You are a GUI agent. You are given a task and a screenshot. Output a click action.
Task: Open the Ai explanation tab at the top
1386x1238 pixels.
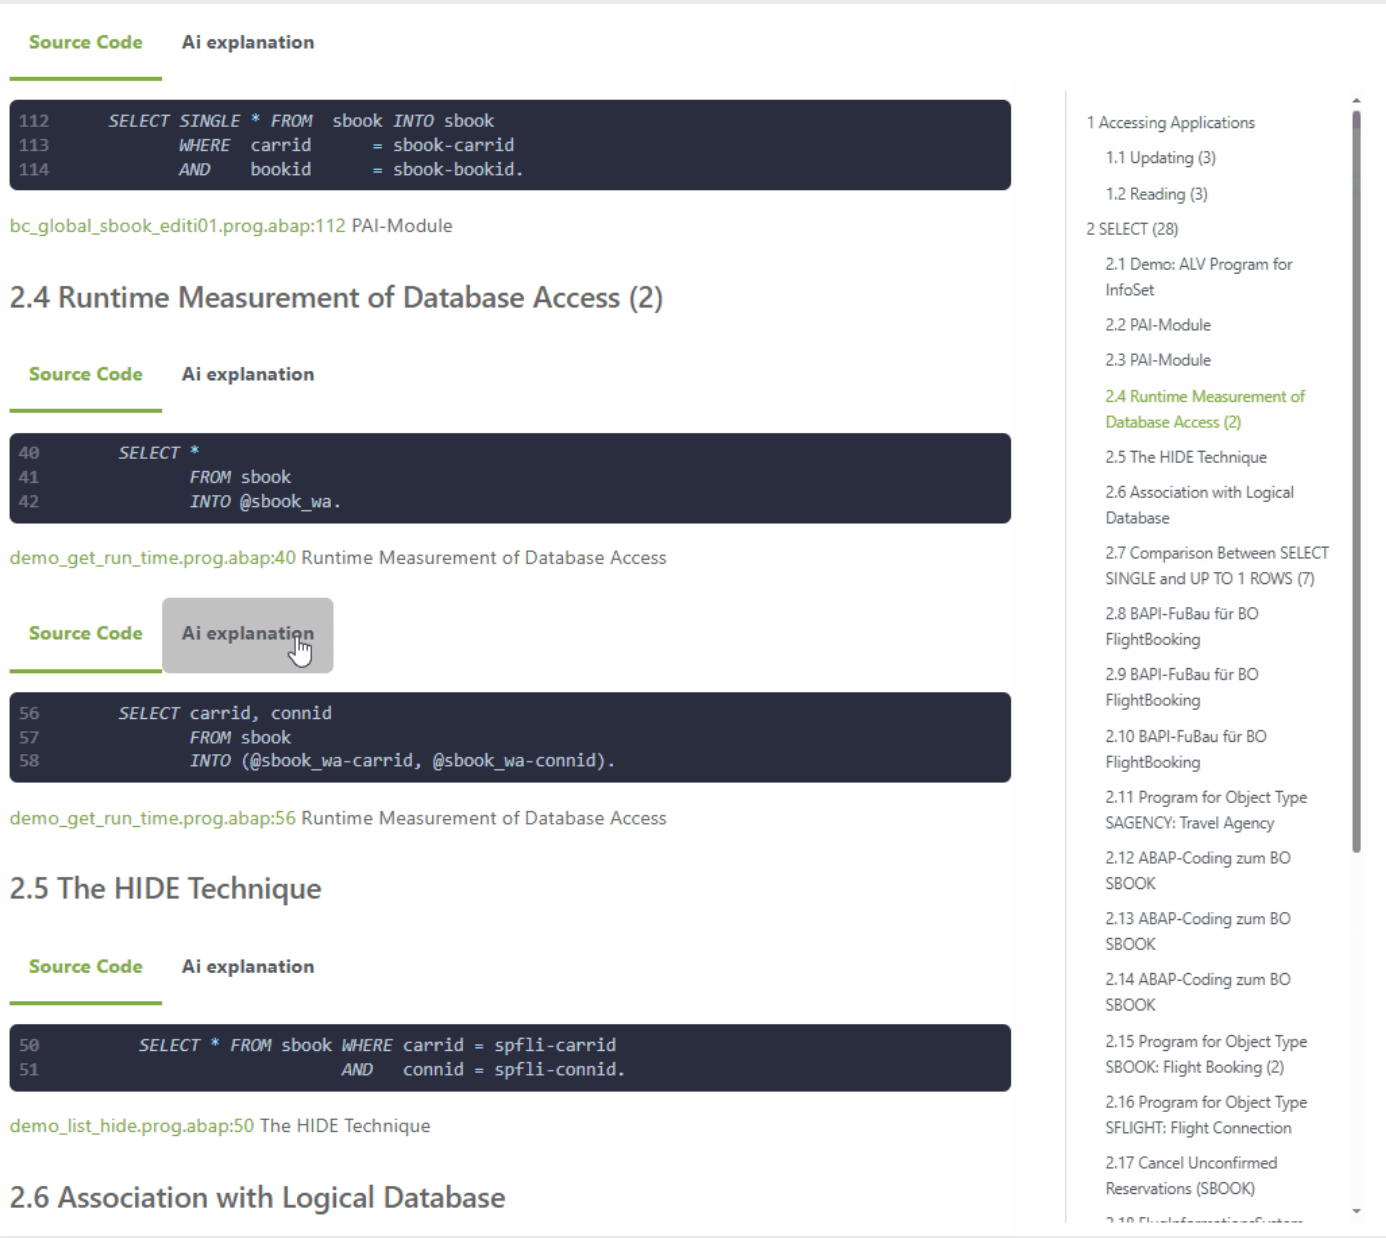tap(247, 42)
